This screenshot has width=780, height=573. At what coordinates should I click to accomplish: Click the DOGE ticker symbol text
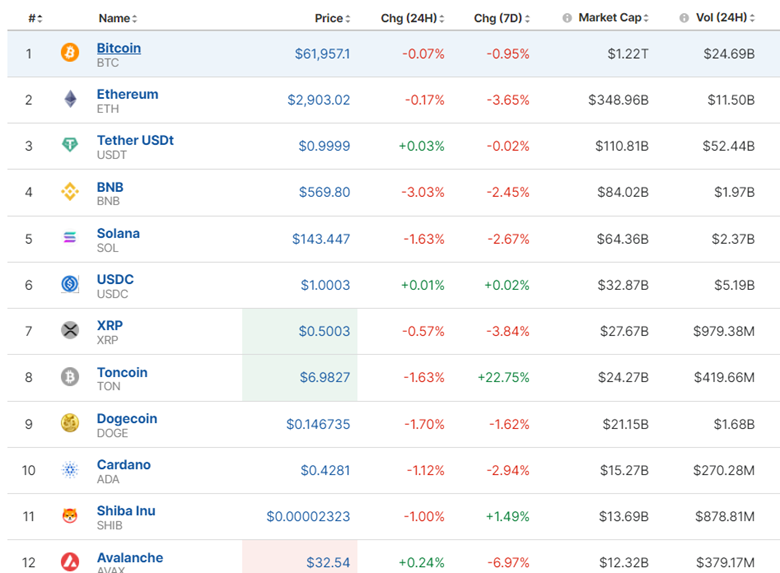[112, 433]
